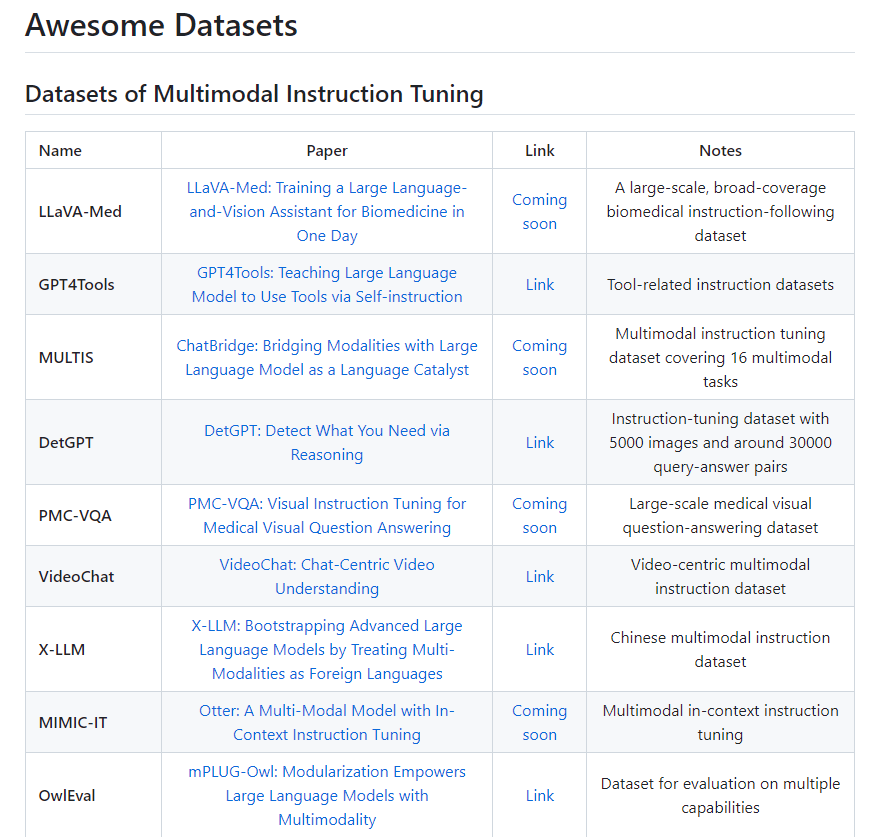
Task: Click the Notes column header
Action: pyautogui.click(x=720, y=151)
